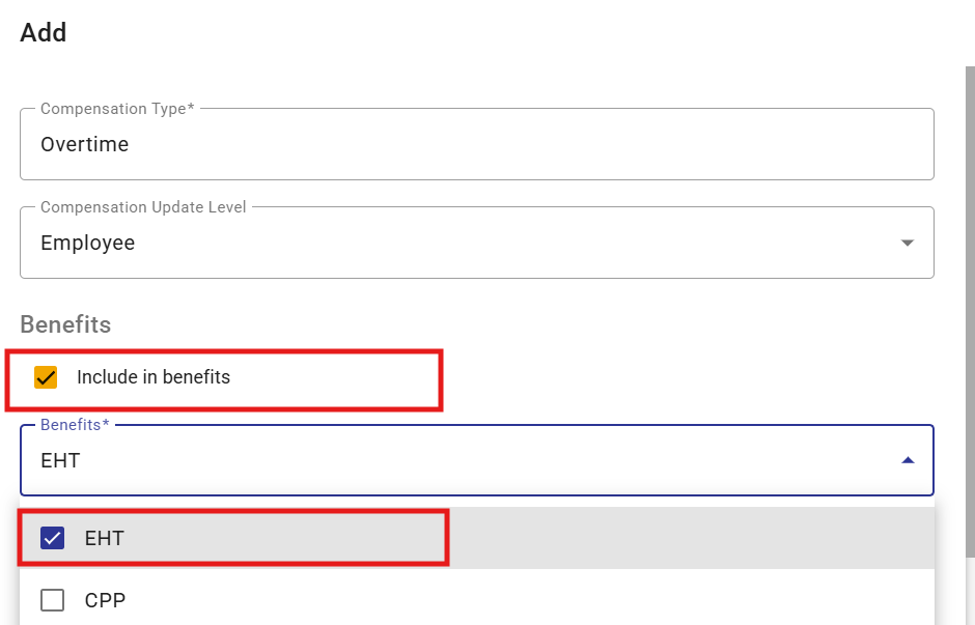Viewport: 975px width, 625px height.
Task: Click the down arrow beside Employee
Action: pyautogui.click(x=907, y=243)
